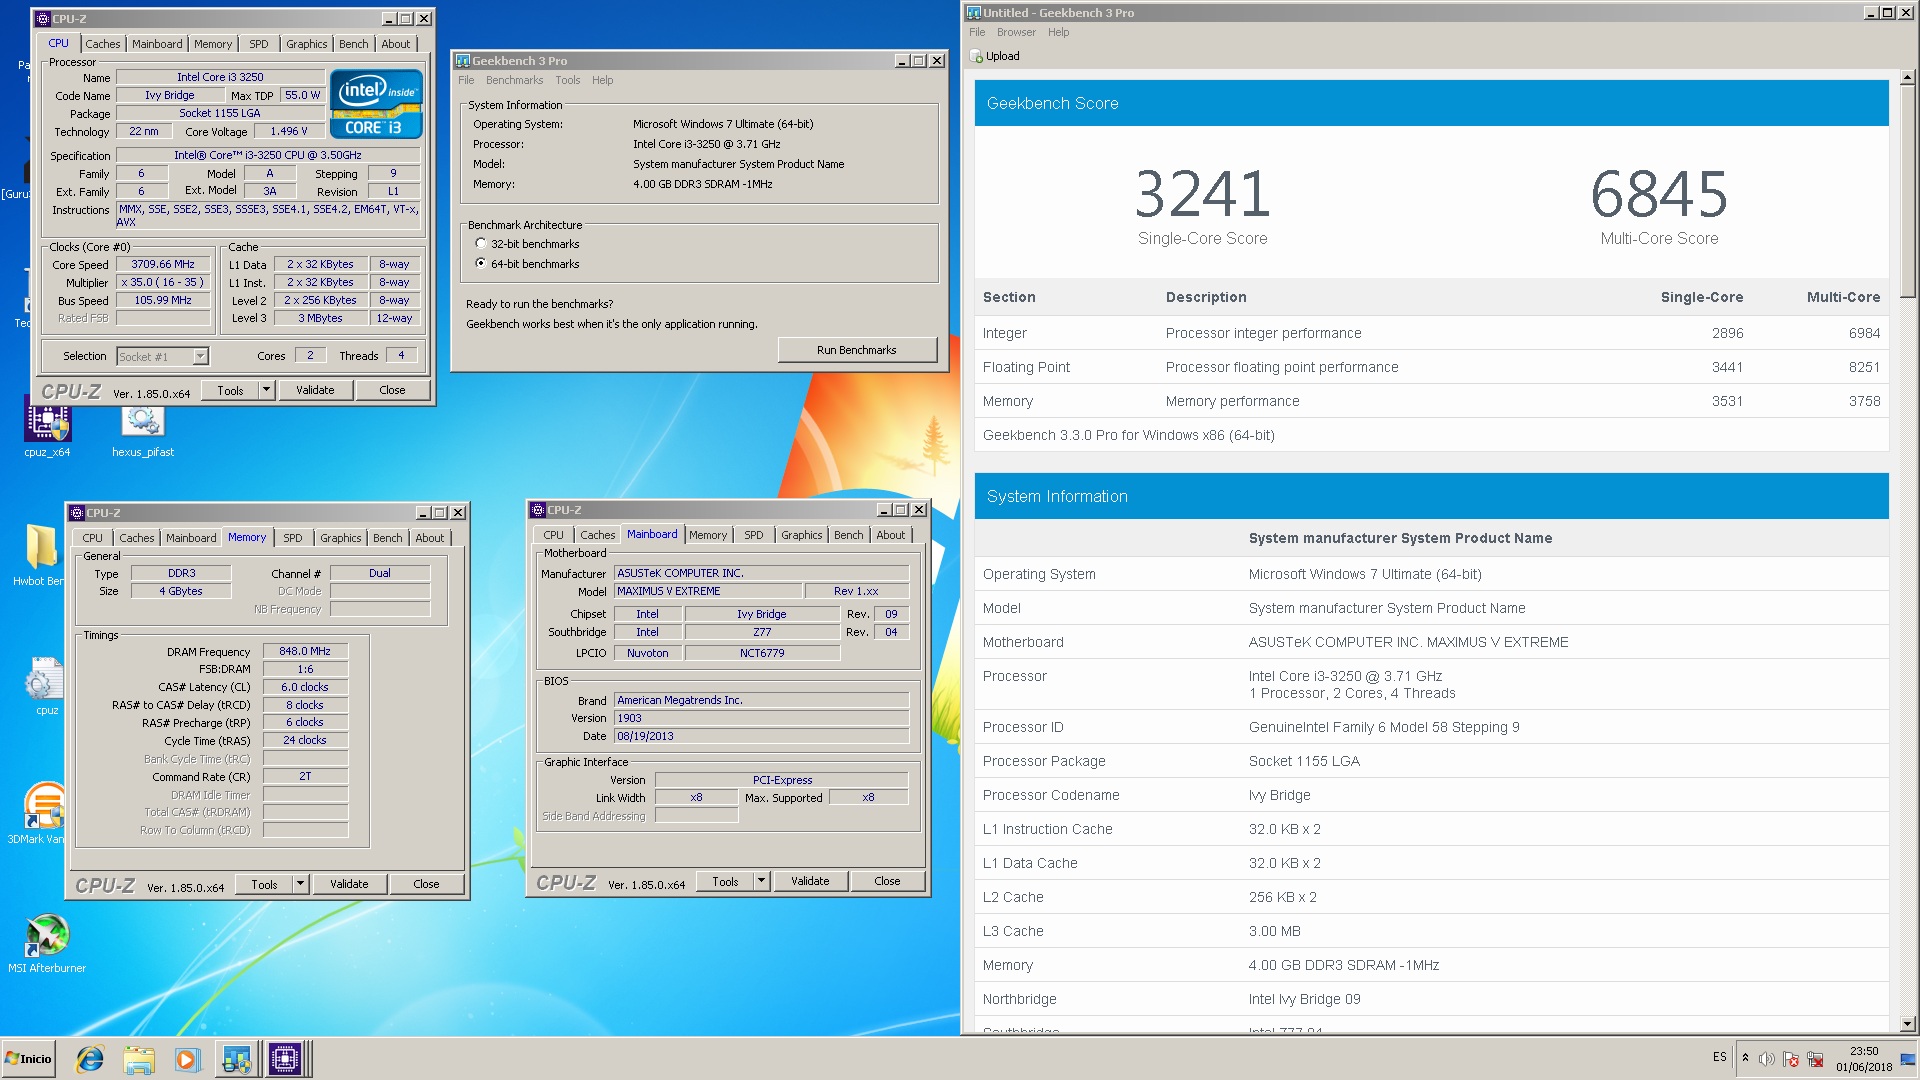Switch to Caches tab in top CPU-Z window

102,44
